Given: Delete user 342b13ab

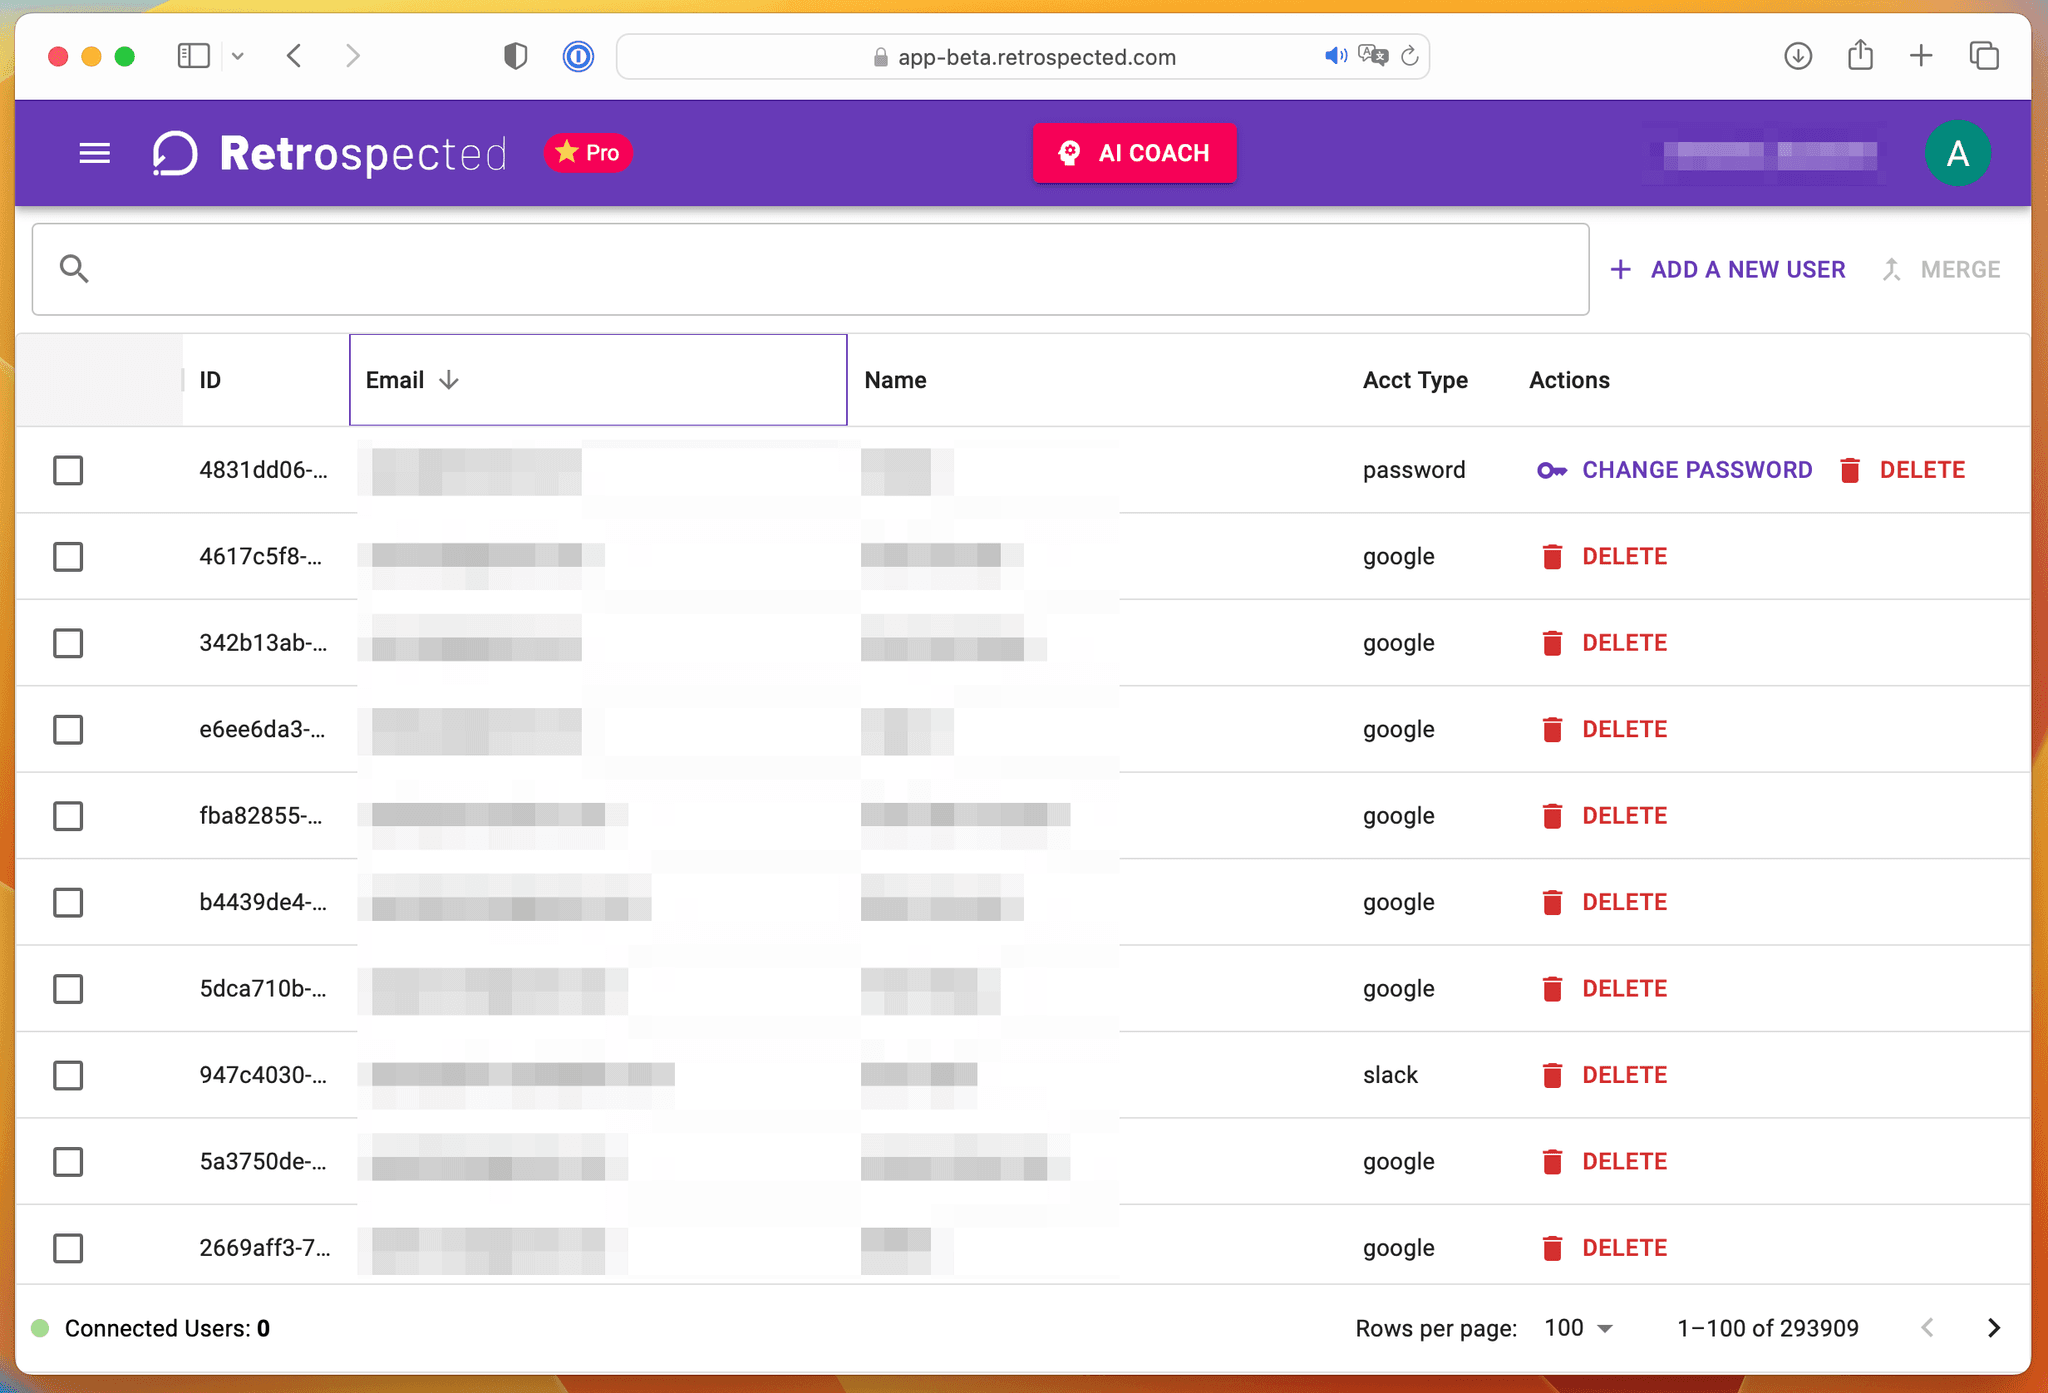Looking at the screenshot, I should [x=1604, y=643].
